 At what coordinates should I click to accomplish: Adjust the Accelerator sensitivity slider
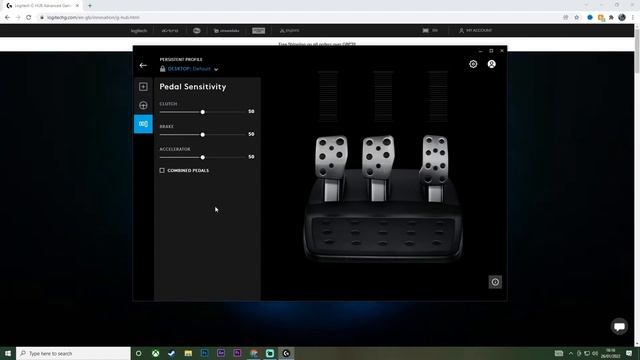click(x=202, y=157)
